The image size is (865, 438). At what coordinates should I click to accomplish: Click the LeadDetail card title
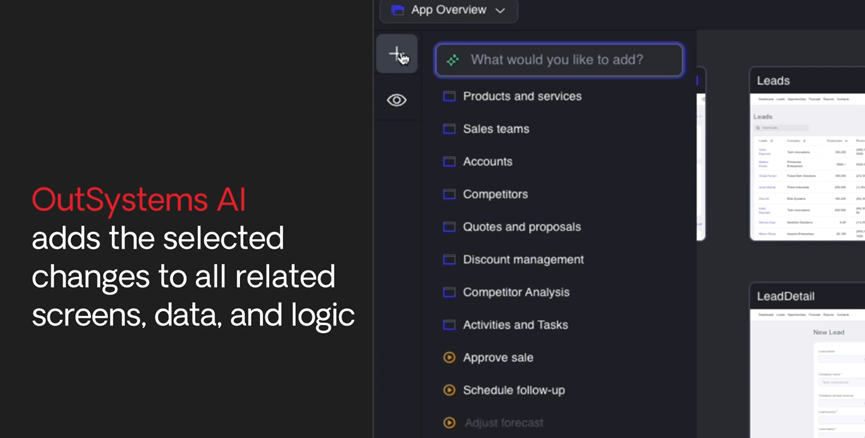click(786, 296)
